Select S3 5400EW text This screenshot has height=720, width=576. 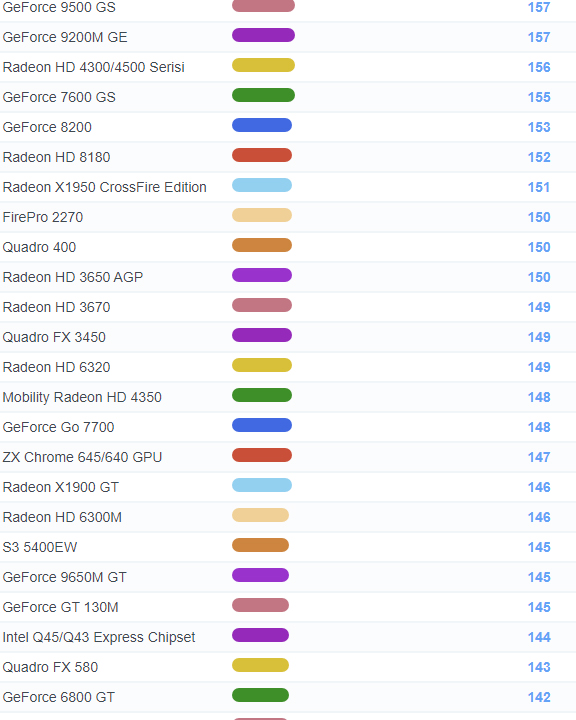(x=40, y=547)
